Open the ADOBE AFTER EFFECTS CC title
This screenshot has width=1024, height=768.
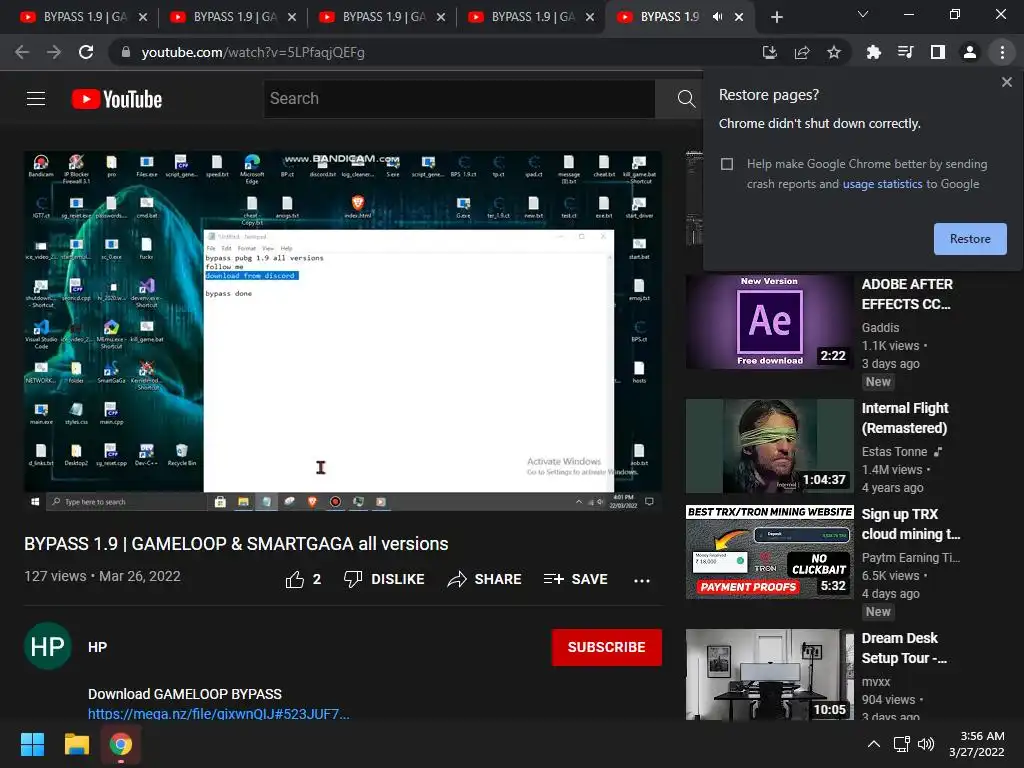(906, 295)
